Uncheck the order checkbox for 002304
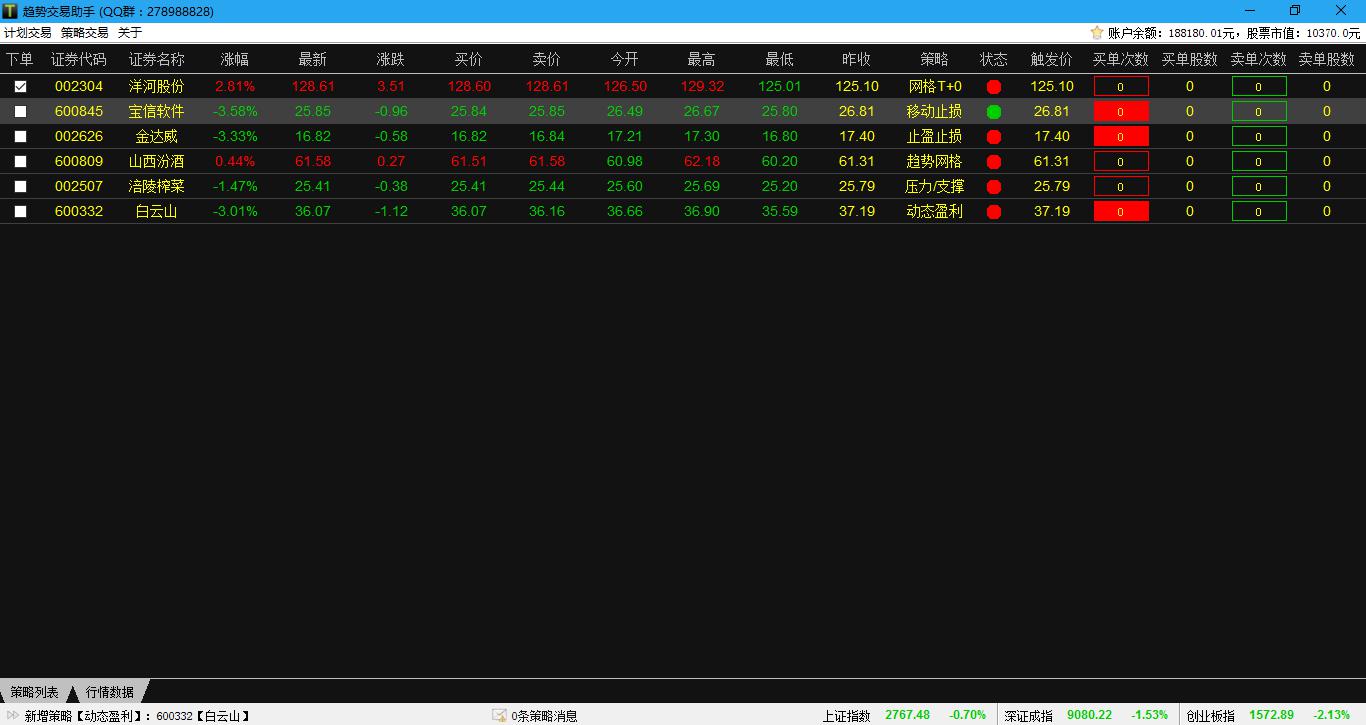1366x725 pixels. (x=20, y=87)
